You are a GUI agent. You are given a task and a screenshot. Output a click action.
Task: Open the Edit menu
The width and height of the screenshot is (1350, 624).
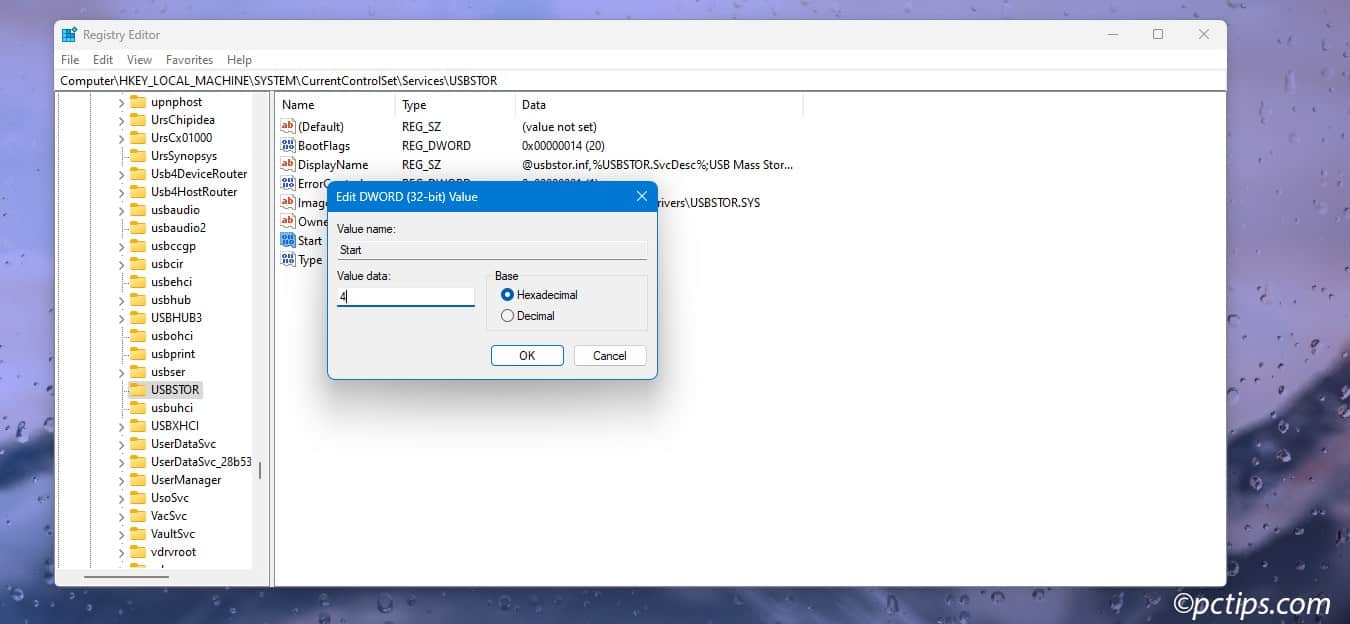(103, 60)
